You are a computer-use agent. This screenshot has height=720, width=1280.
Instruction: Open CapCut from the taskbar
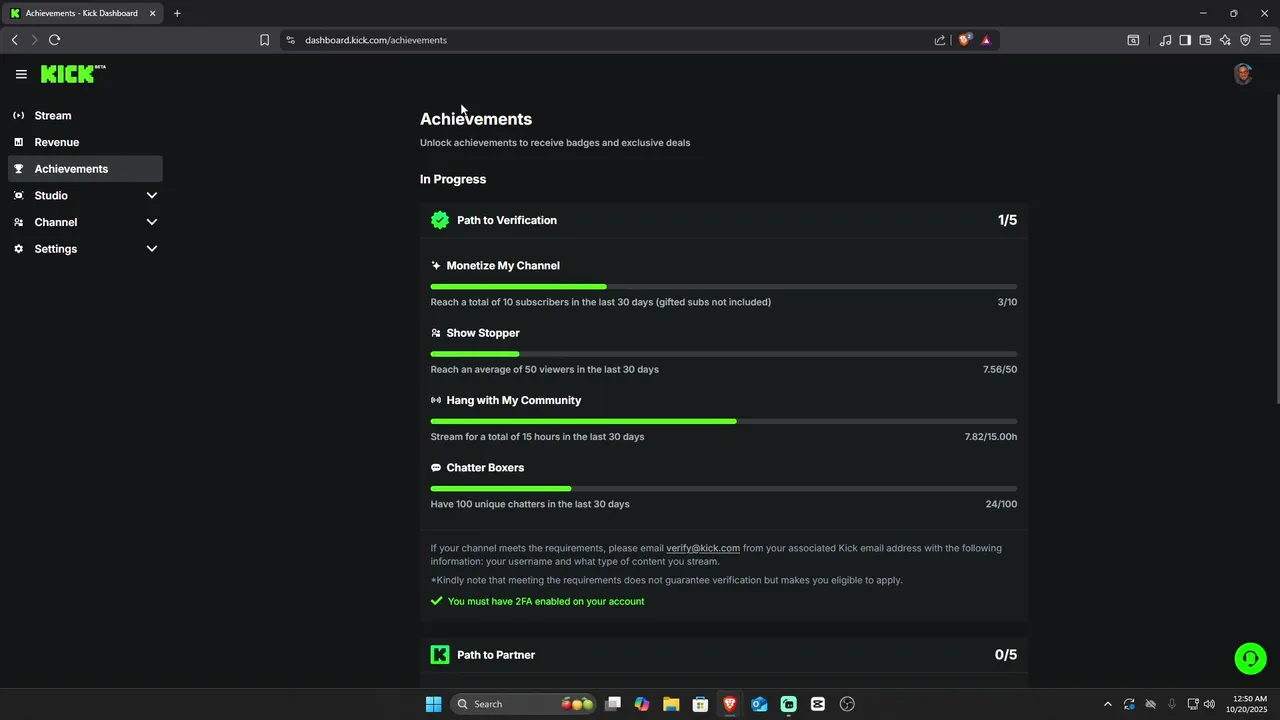pyautogui.click(x=818, y=704)
